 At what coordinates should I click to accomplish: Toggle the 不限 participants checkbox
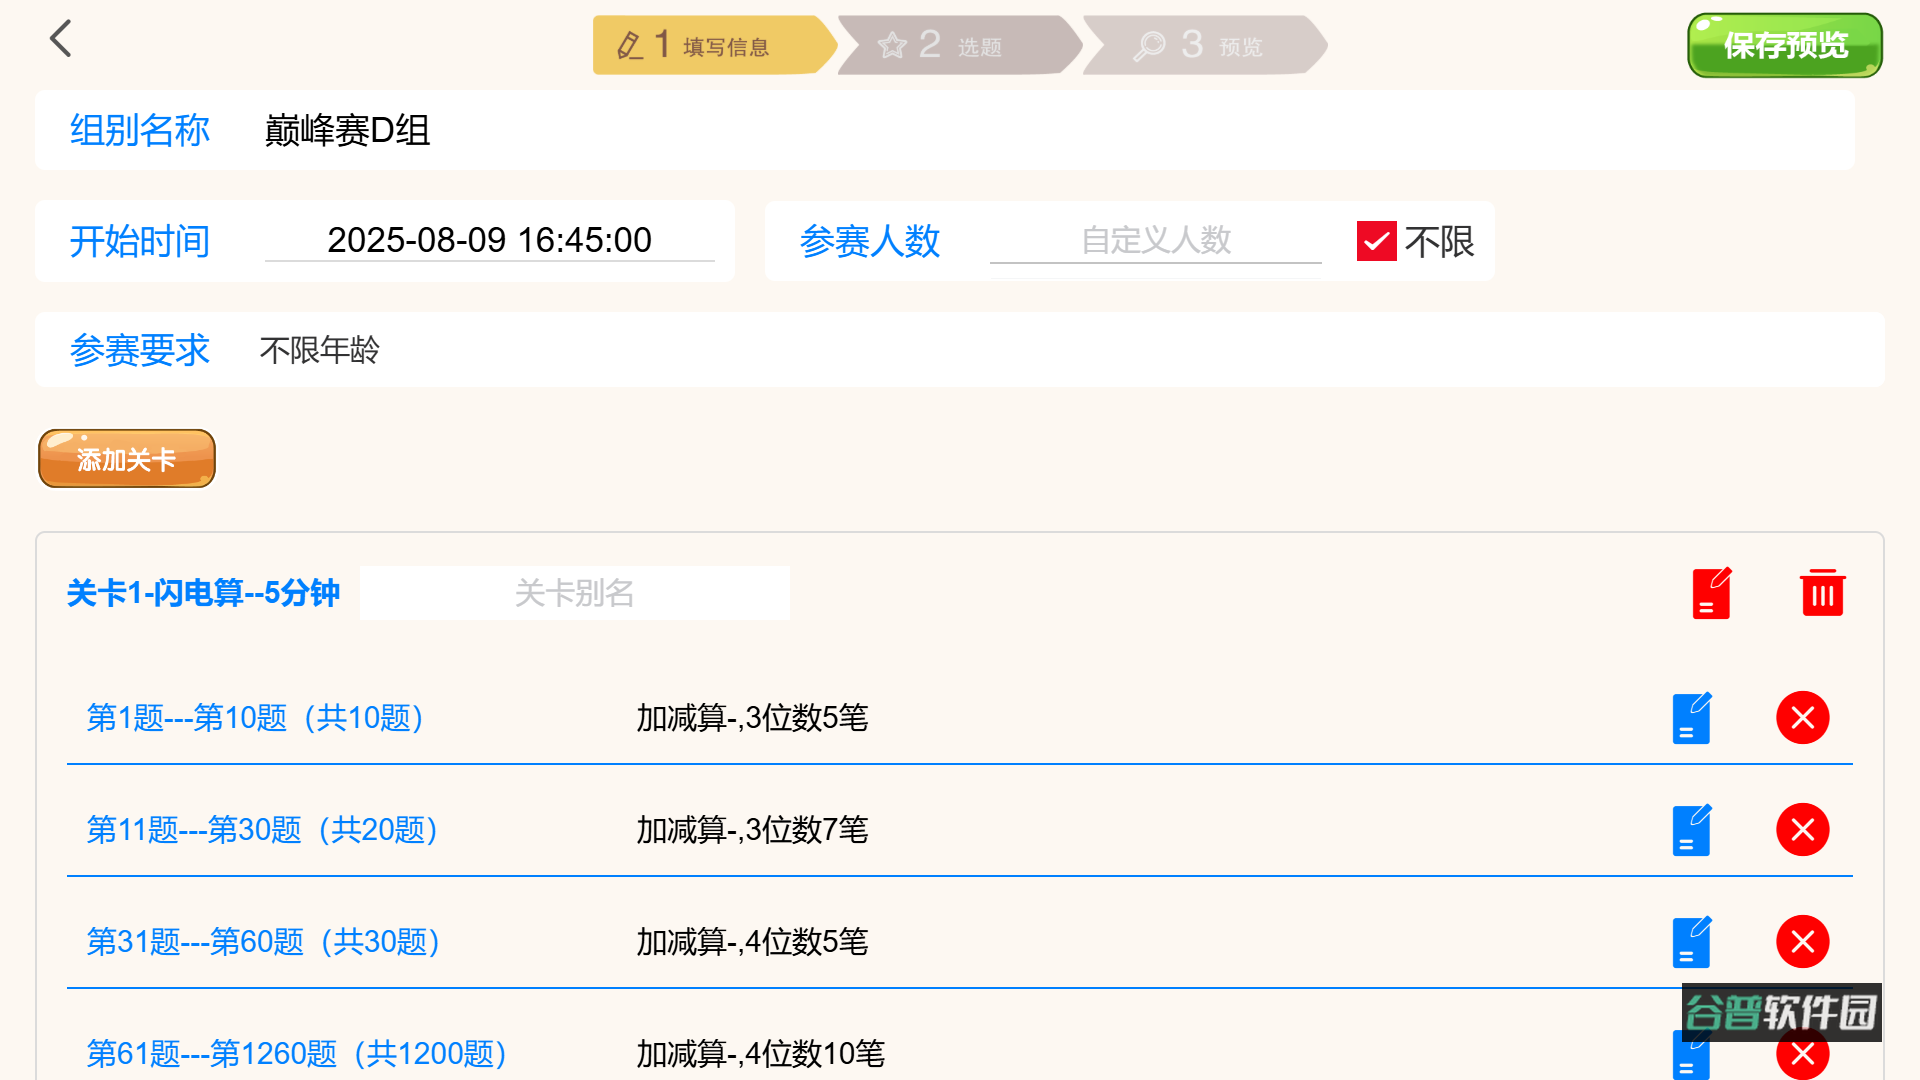(x=1377, y=241)
